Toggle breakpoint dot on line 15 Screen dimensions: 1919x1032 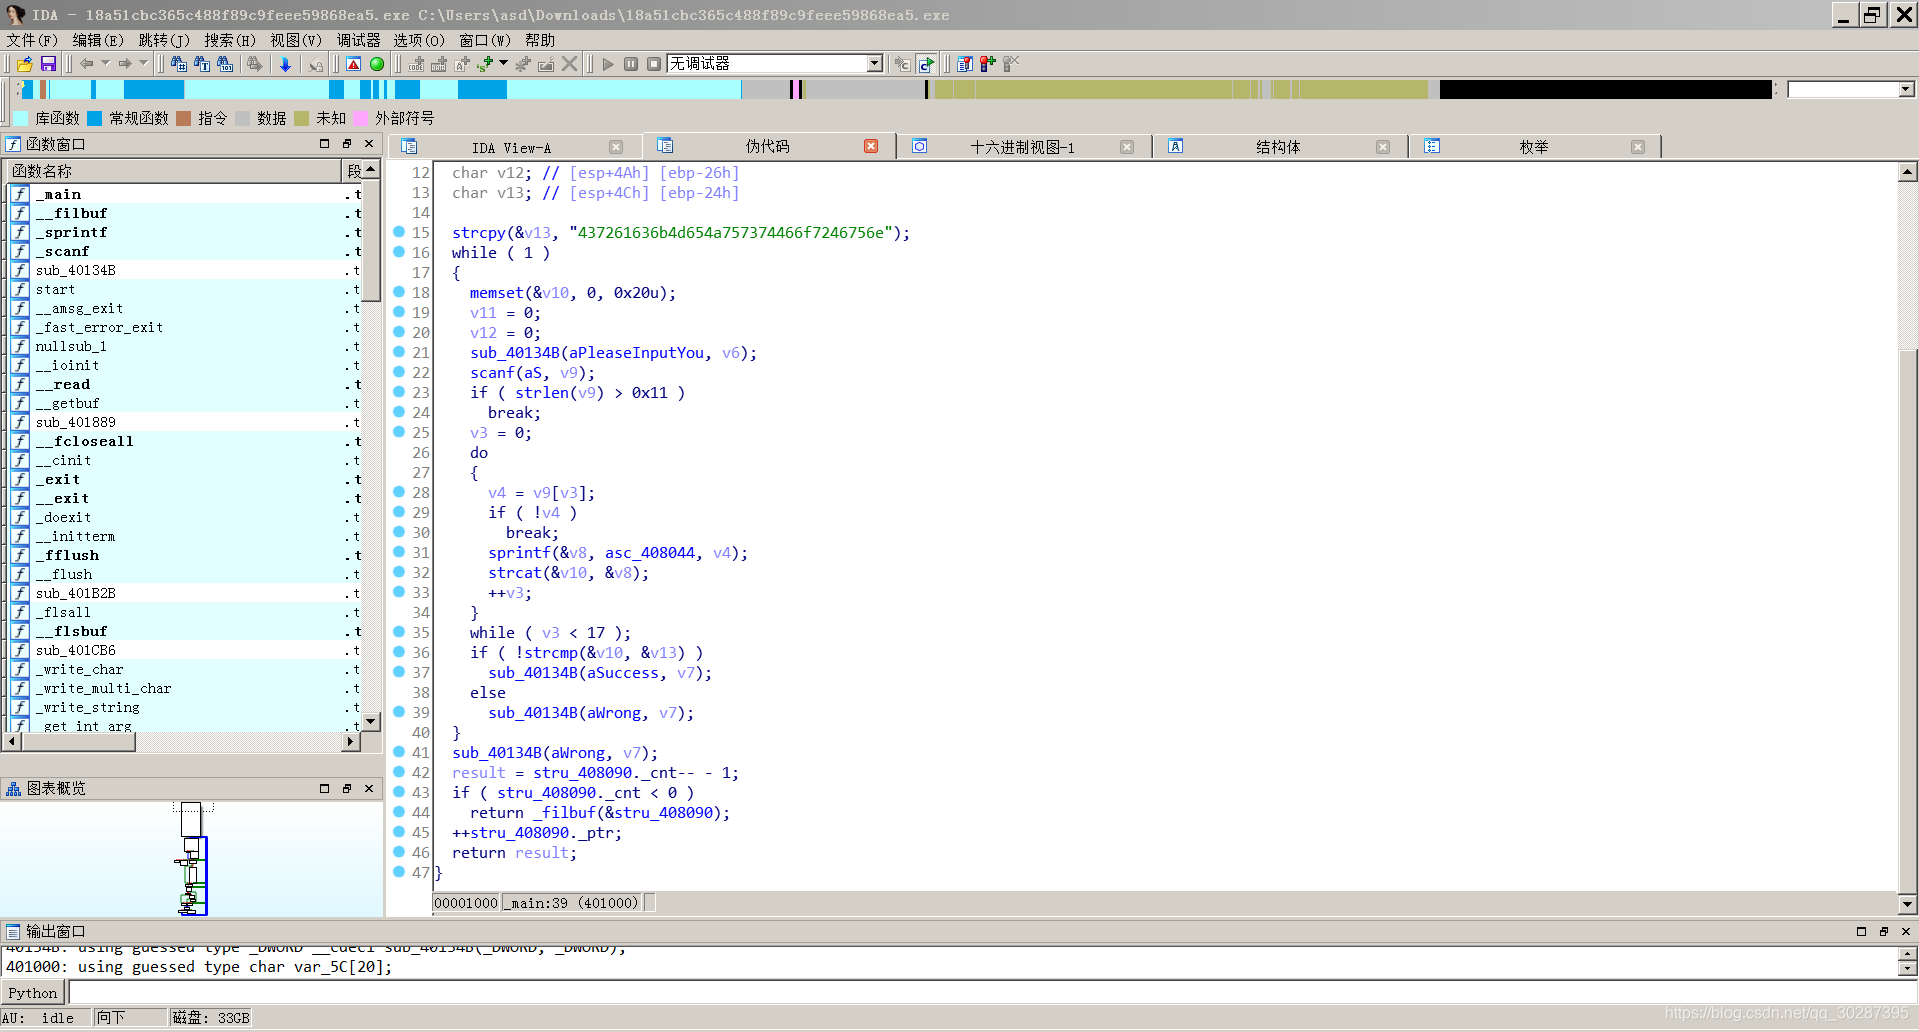click(x=399, y=232)
